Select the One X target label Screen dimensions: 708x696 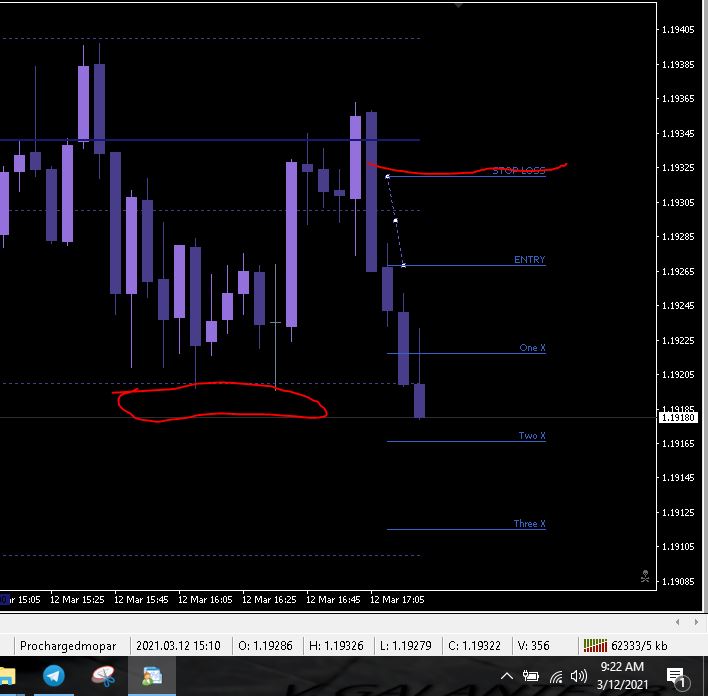pyautogui.click(x=532, y=347)
